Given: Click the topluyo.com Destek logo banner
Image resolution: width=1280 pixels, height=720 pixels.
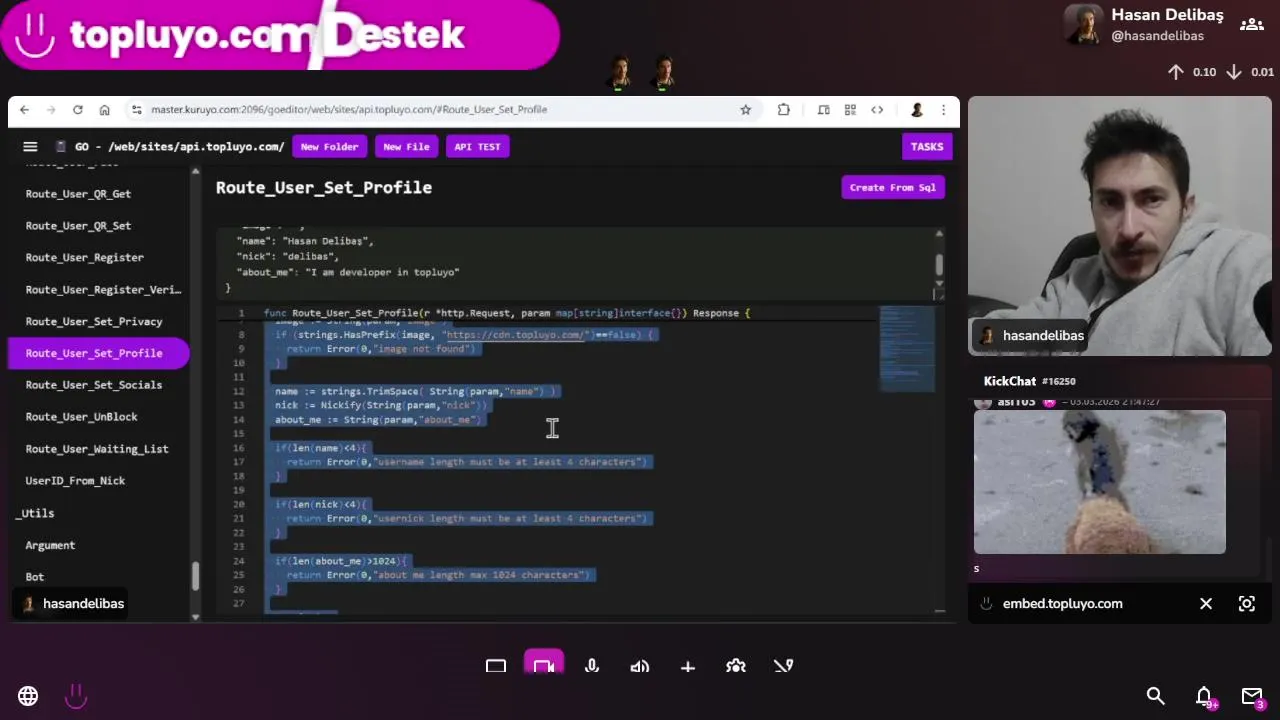Looking at the screenshot, I should coord(280,35).
